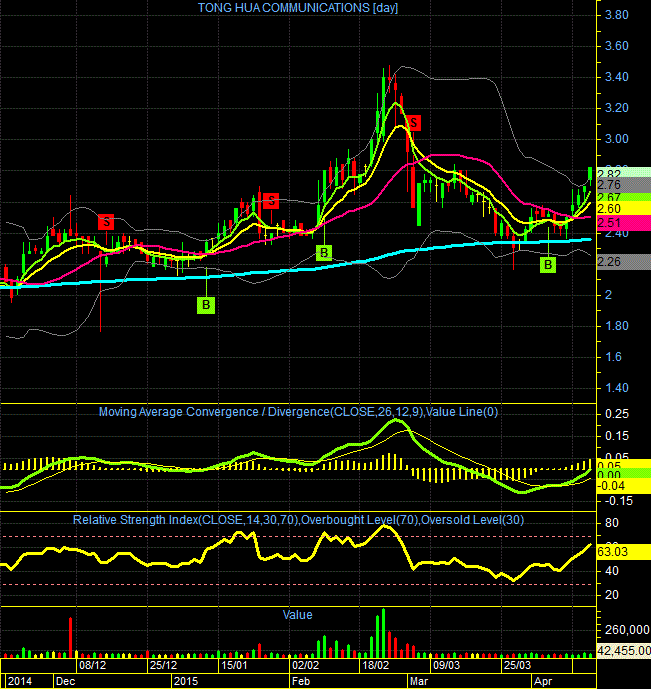
Task: Click the 25/12 date label
Action: coord(163,665)
